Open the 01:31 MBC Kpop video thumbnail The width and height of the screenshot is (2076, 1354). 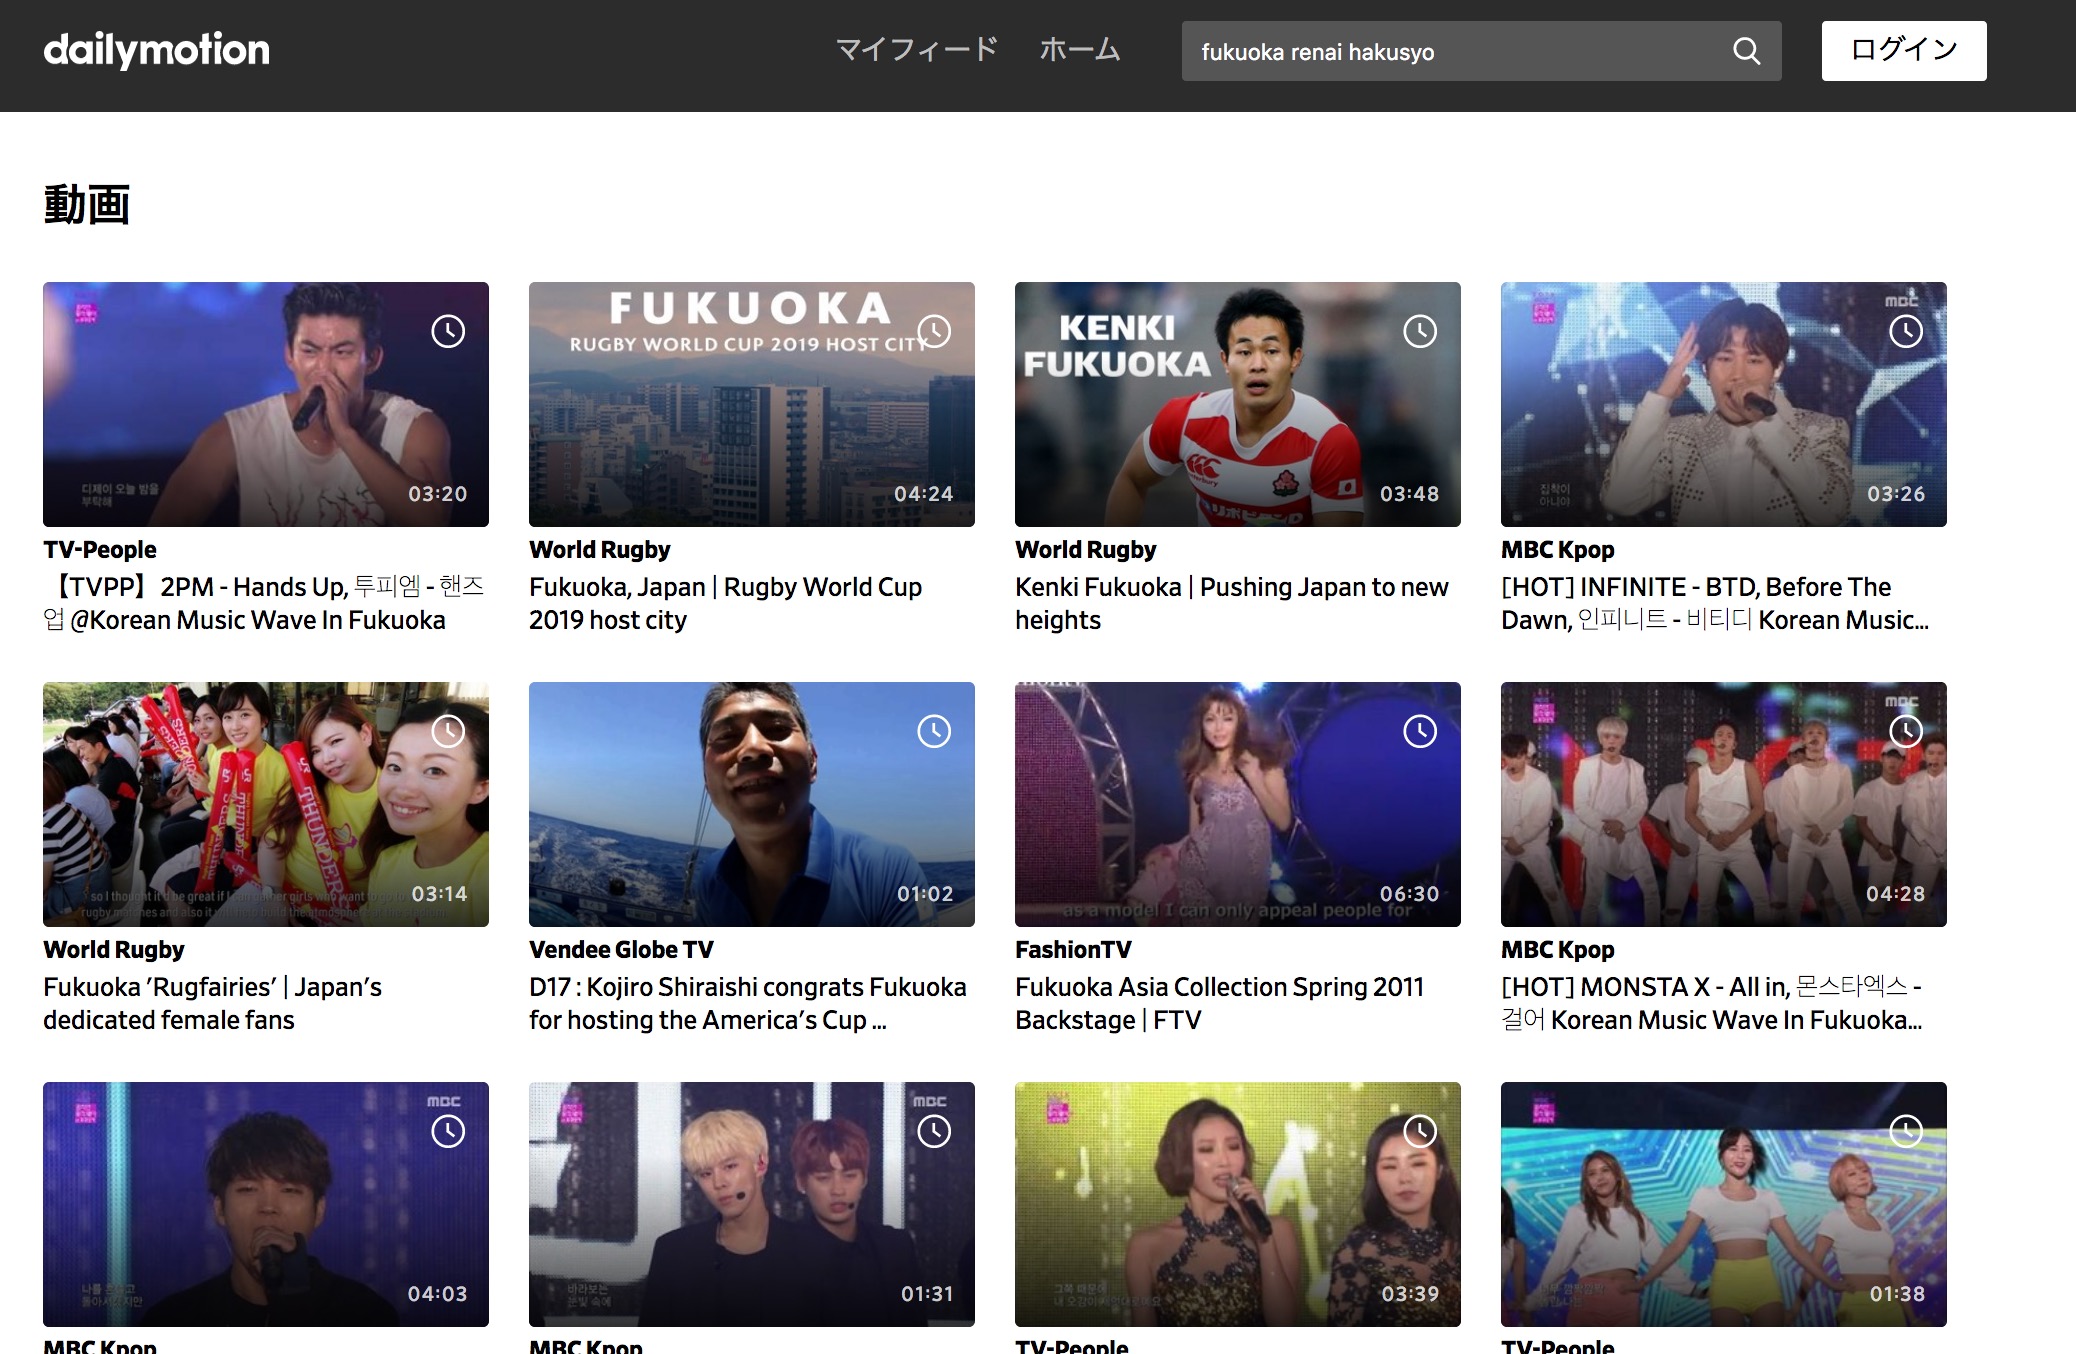(x=752, y=1204)
